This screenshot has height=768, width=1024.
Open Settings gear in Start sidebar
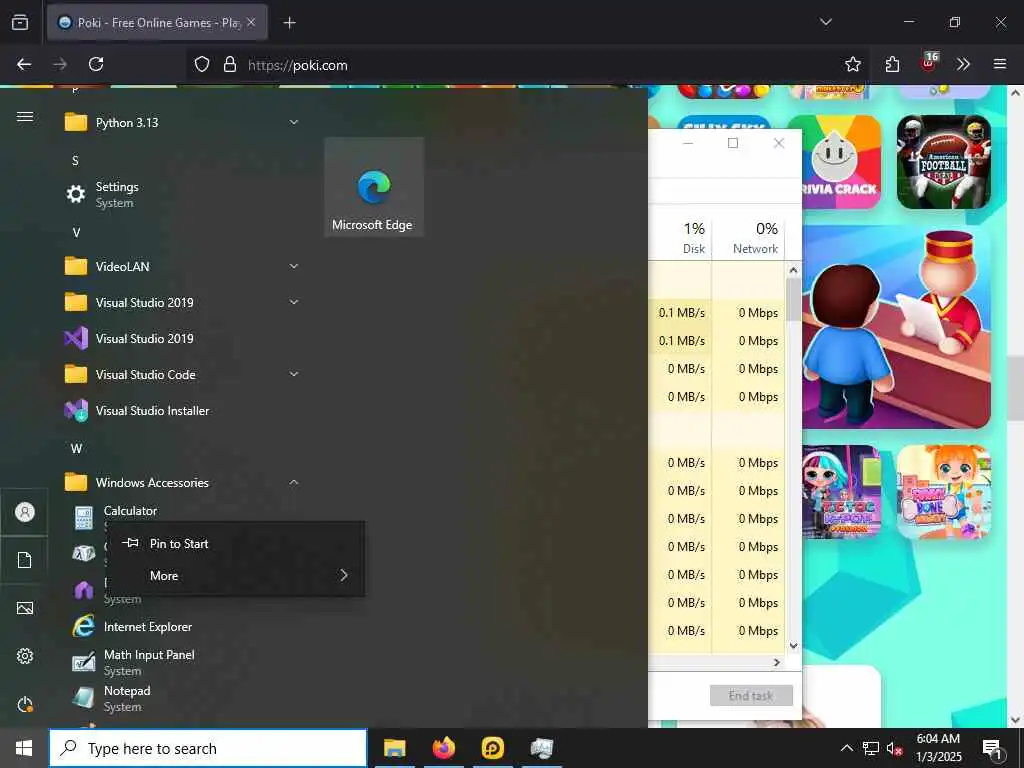tap(25, 656)
